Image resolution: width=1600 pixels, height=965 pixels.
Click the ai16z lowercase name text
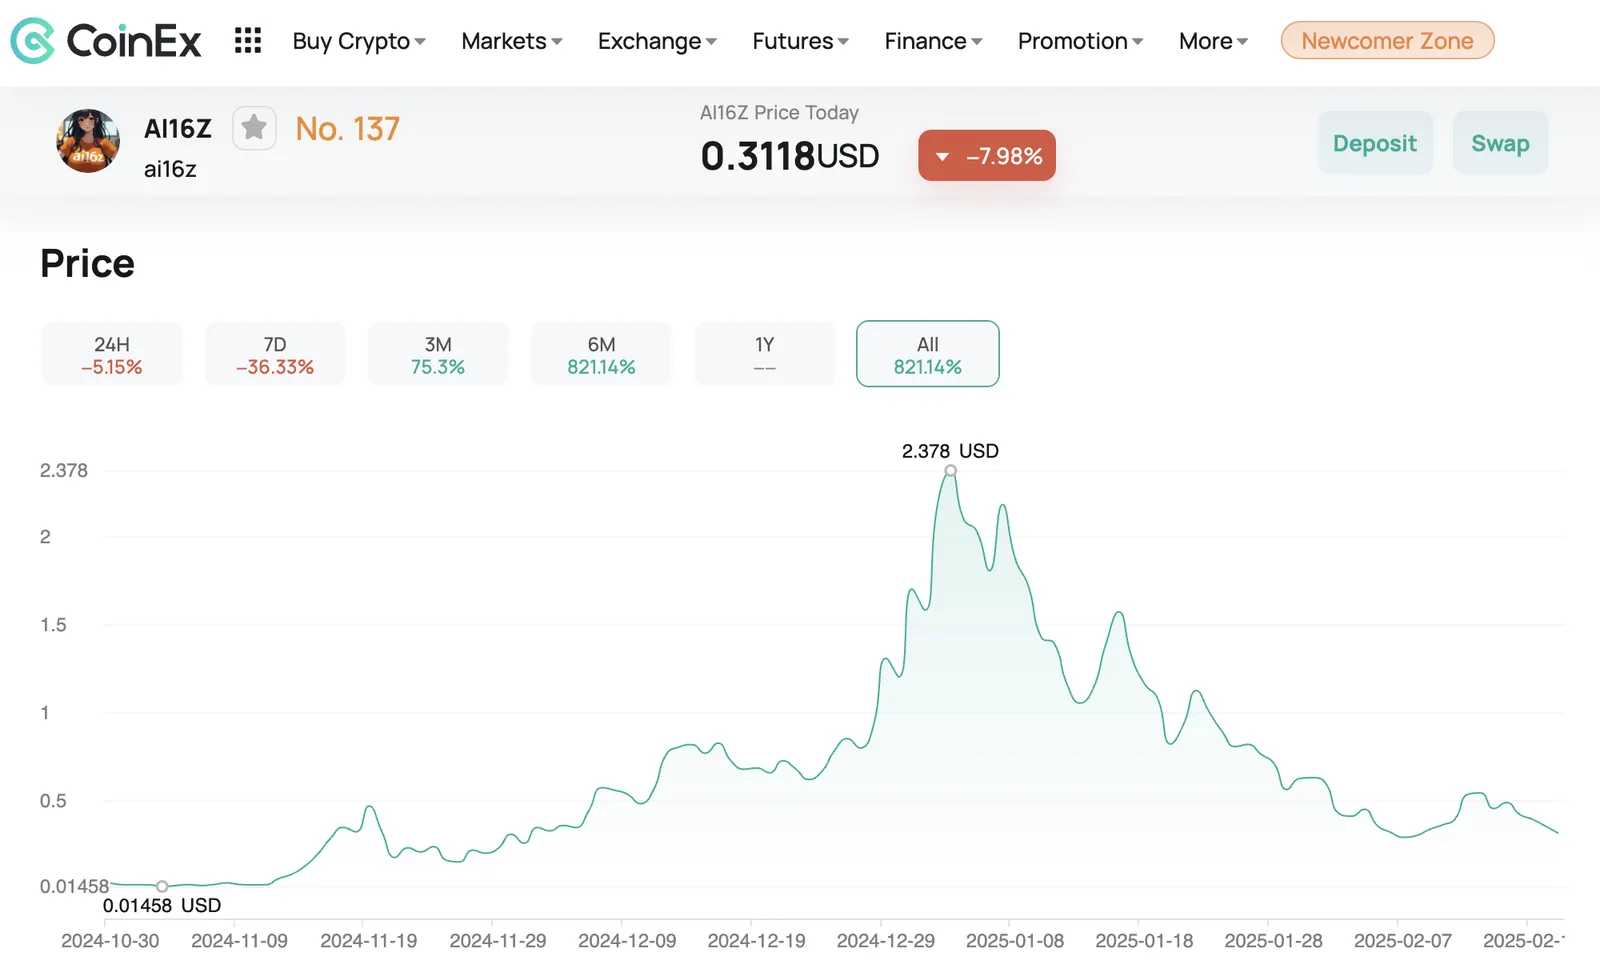pyautogui.click(x=170, y=169)
